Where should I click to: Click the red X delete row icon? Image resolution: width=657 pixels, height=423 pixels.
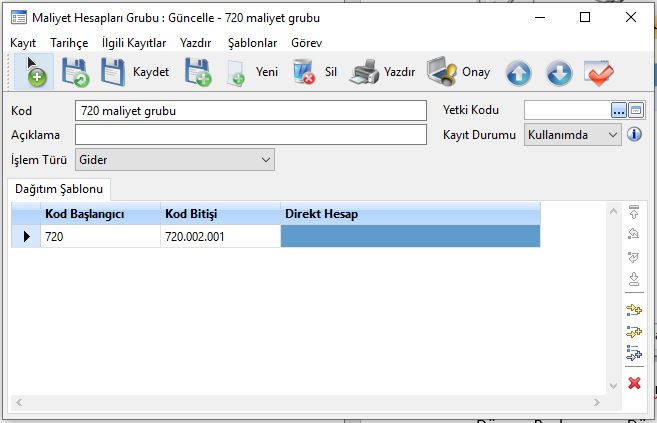633,383
